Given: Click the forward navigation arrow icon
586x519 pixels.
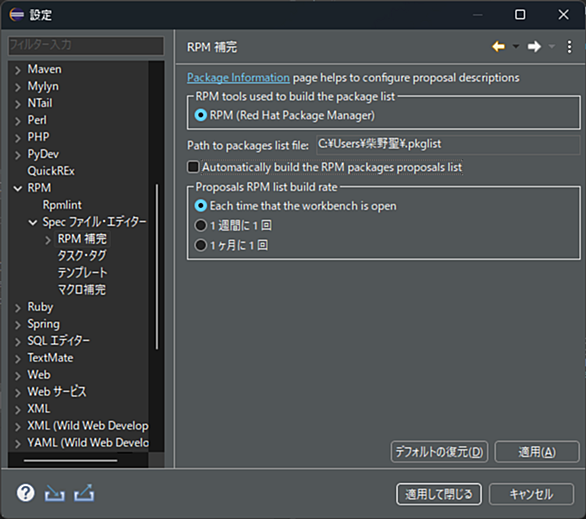Looking at the screenshot, I should (534, 47).
